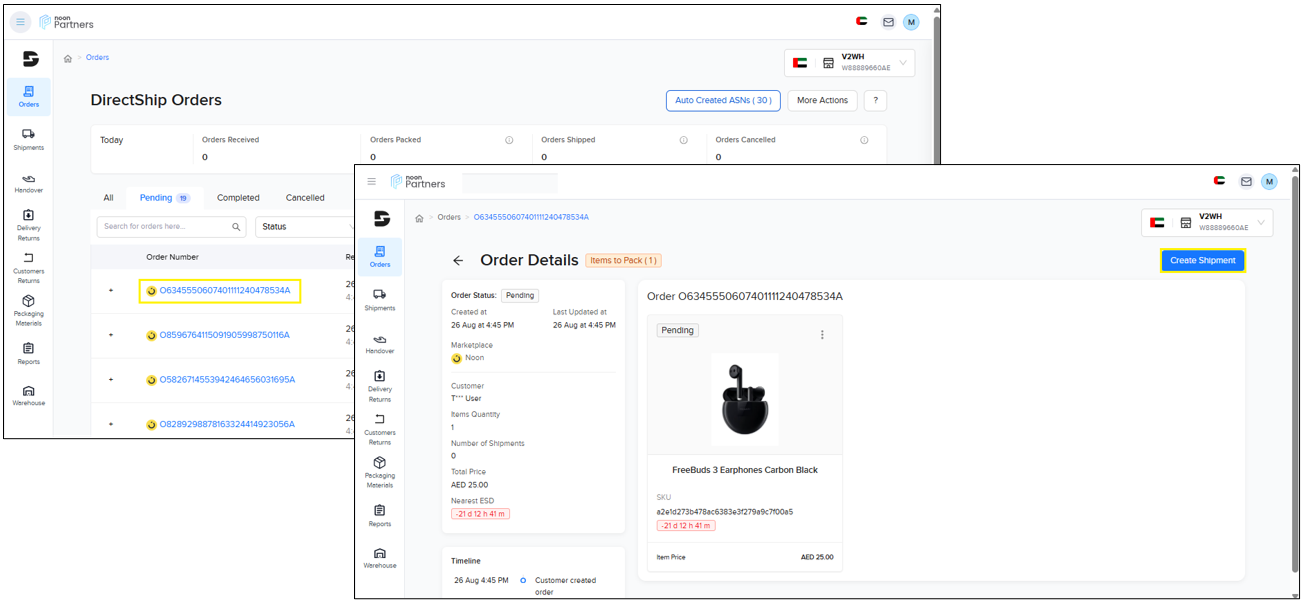Click the mail icon in the Order Details window
1304x602 pixels.
click(x=1246, y=182)
